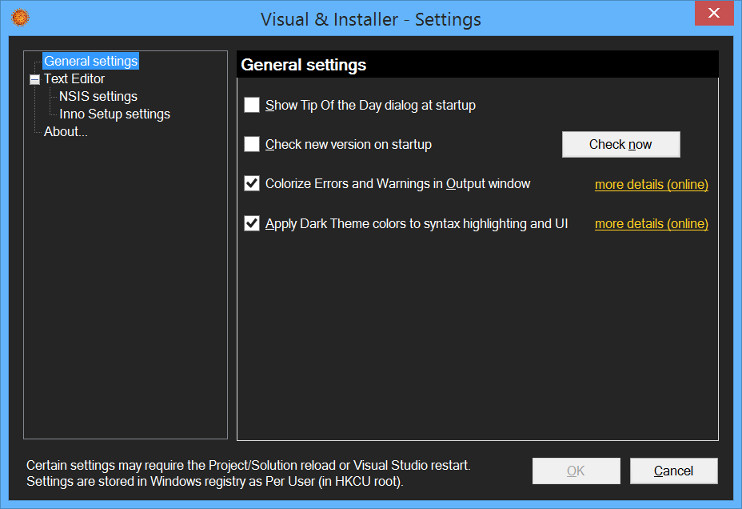
Task: Click the 'Settings are stored in Windows registry' note
Action: pos(215,482)
